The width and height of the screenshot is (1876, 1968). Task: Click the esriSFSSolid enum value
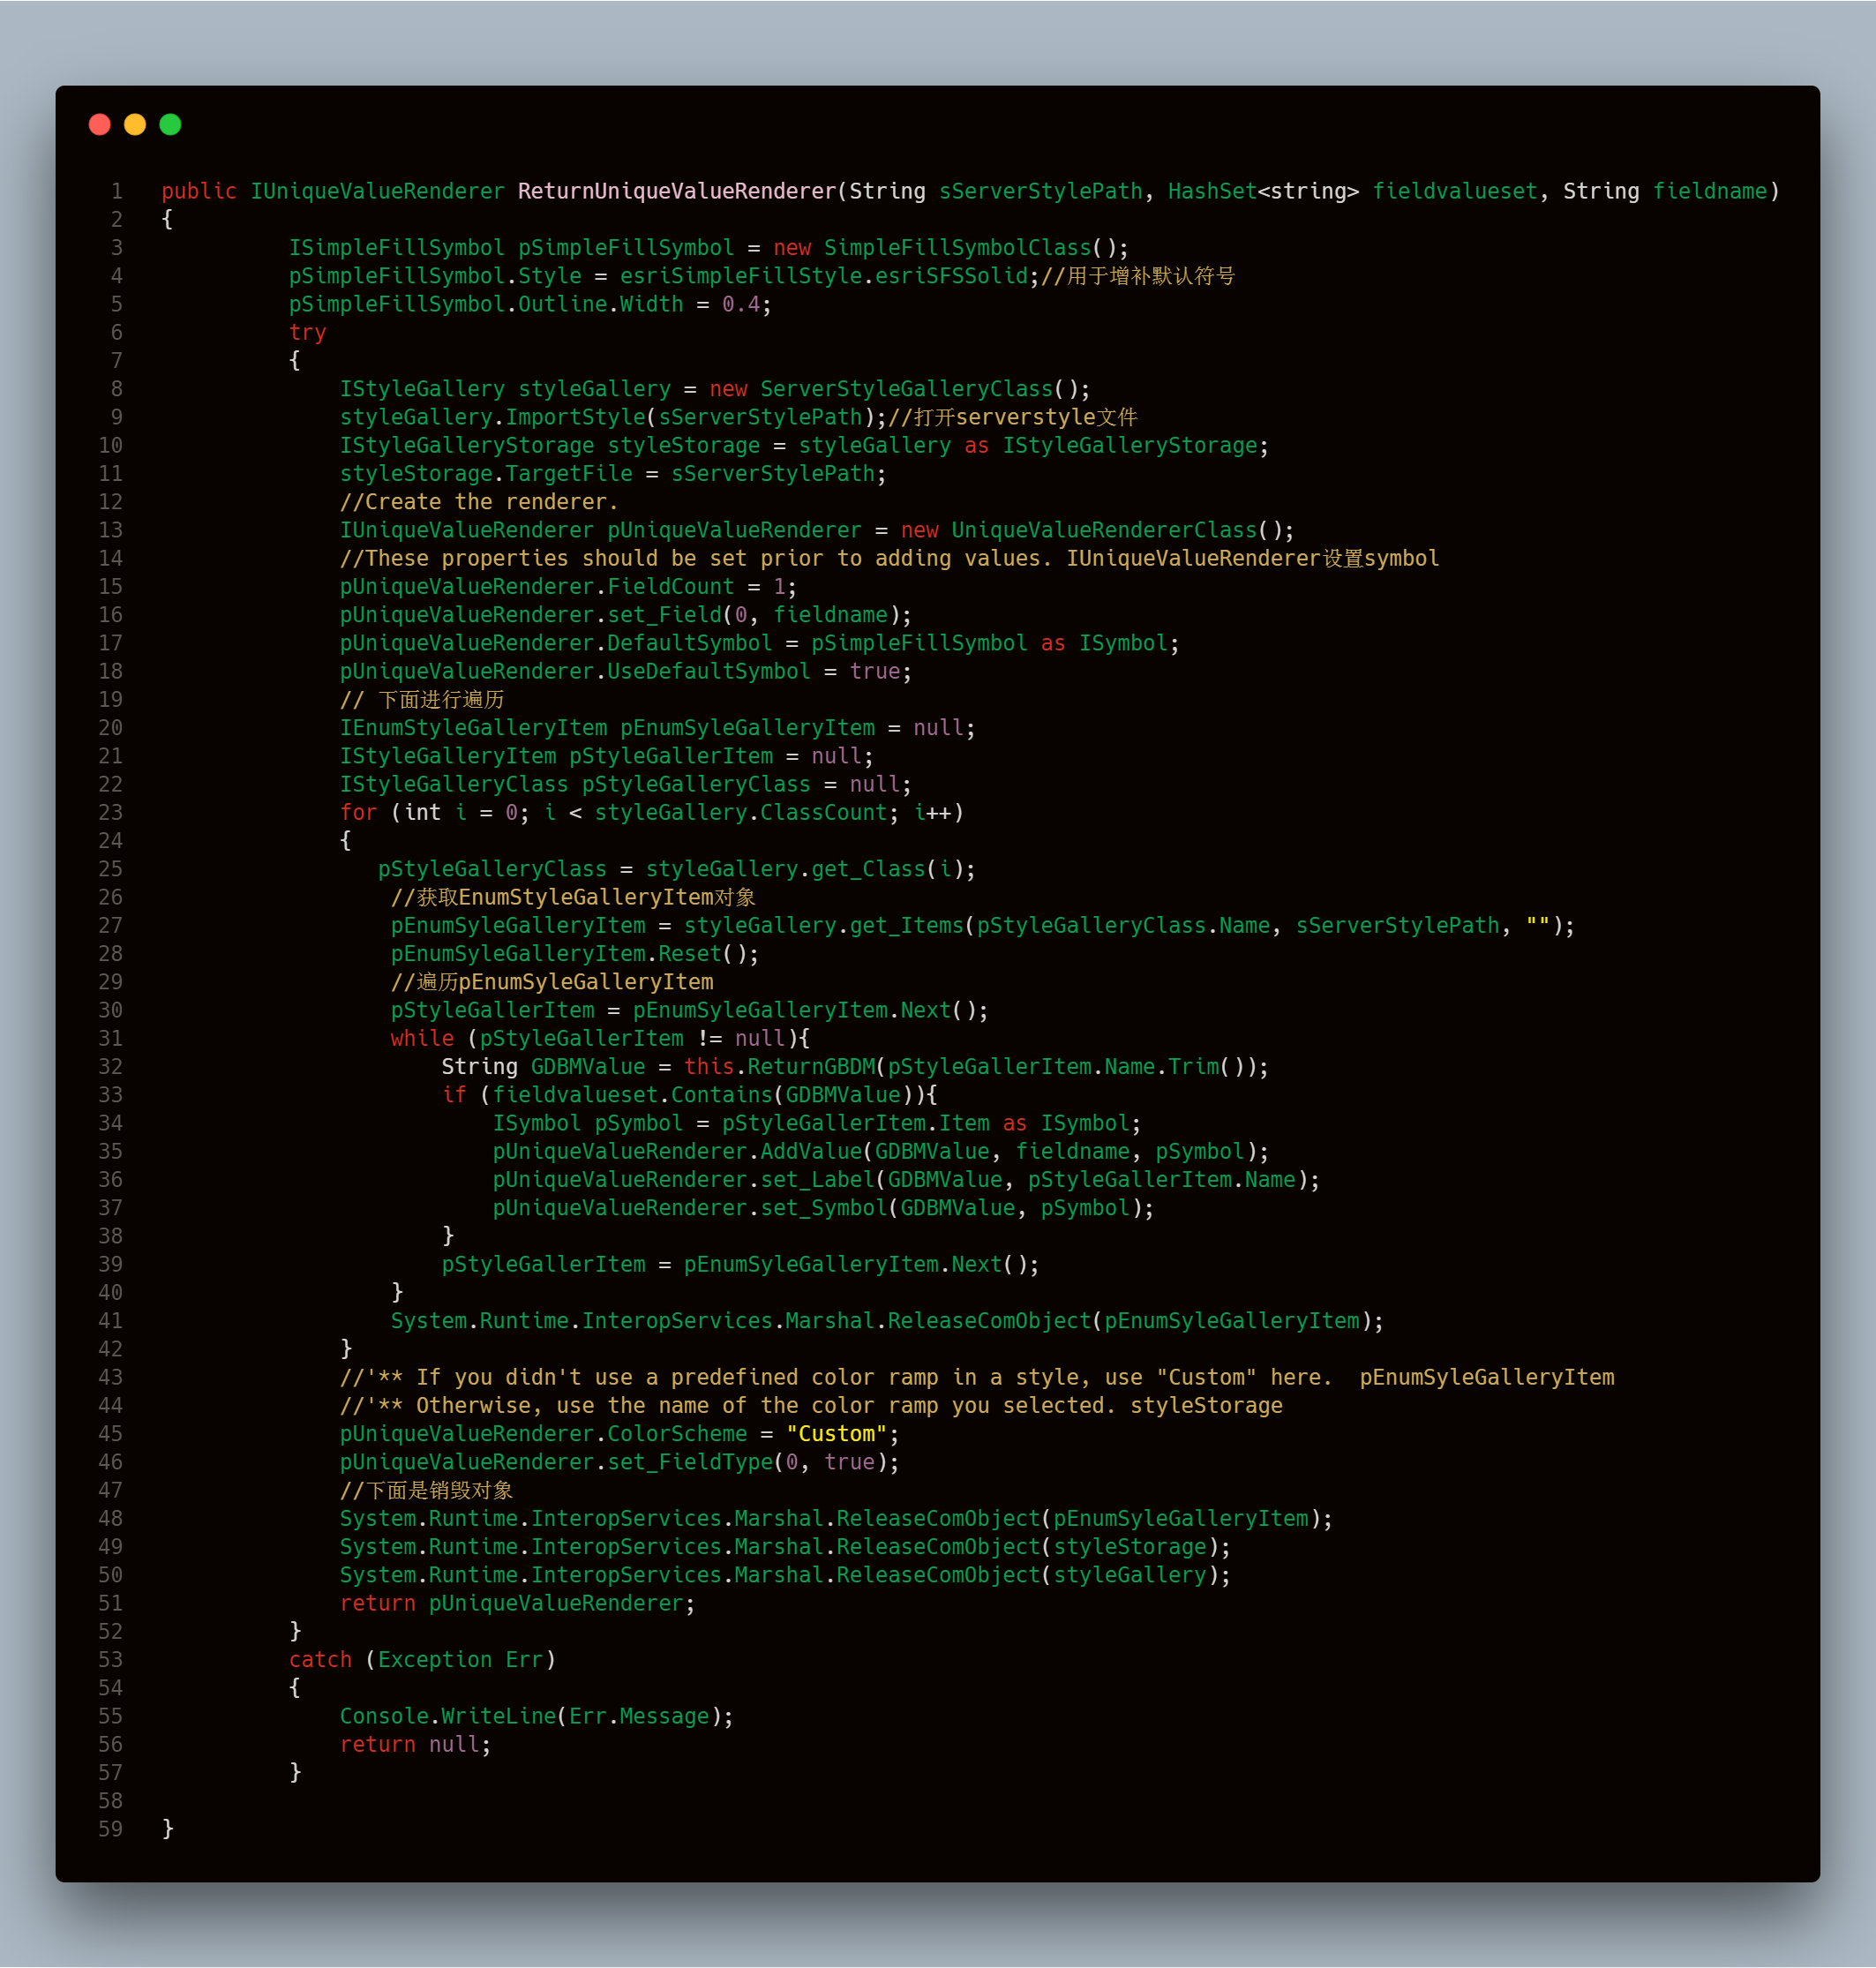951,276
